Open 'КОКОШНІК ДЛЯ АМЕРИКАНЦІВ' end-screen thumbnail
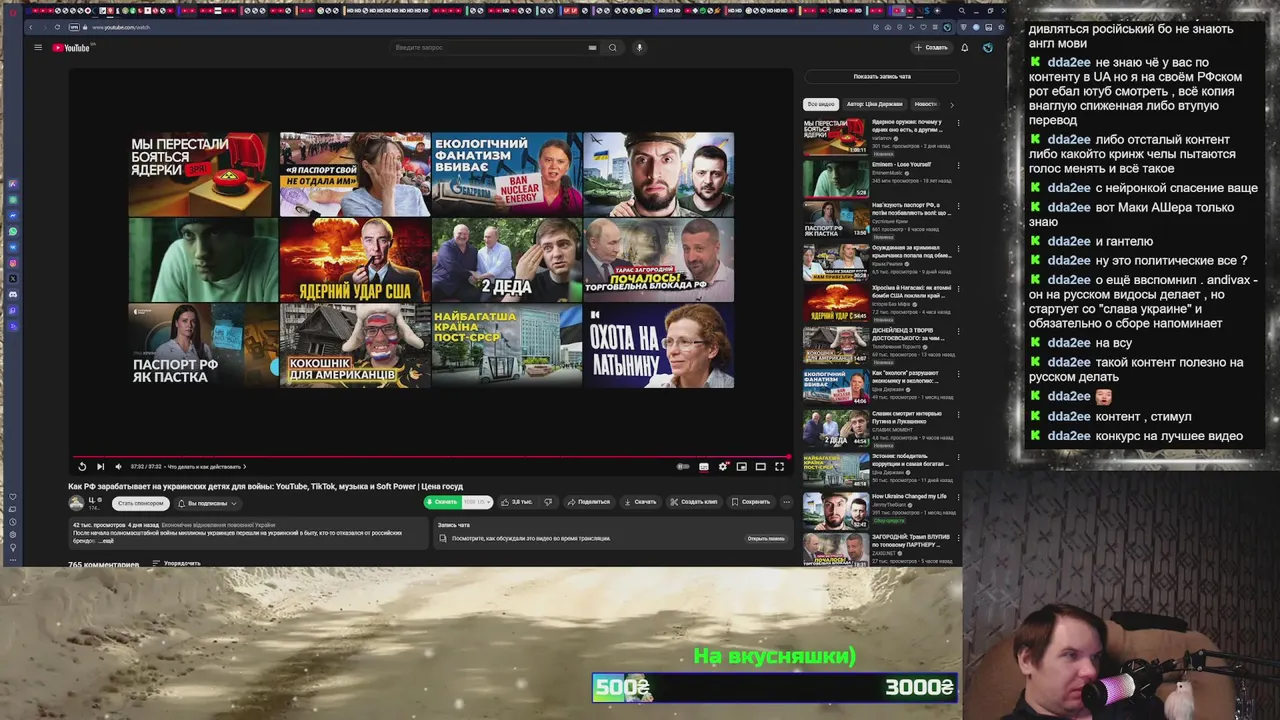 pyautogui.click(x=355, y=345)
